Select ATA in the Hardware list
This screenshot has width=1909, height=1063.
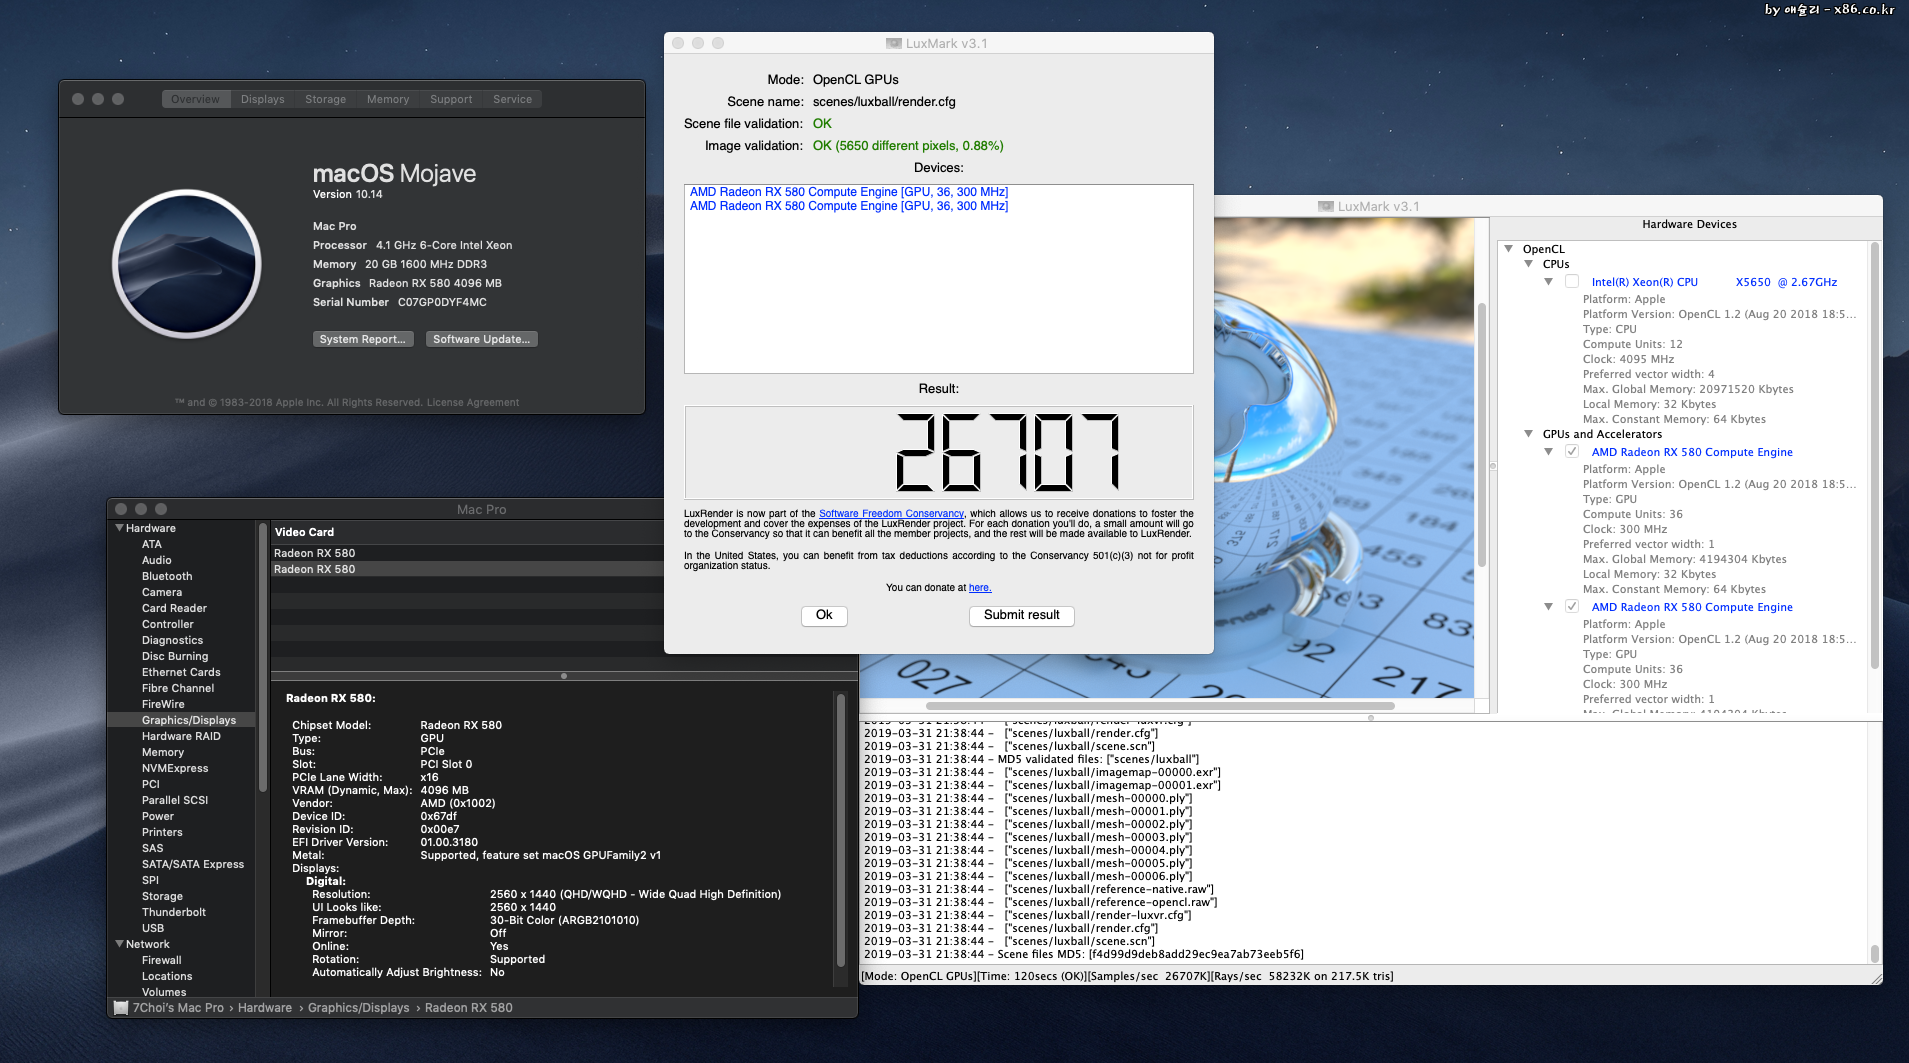pos(152,544)
